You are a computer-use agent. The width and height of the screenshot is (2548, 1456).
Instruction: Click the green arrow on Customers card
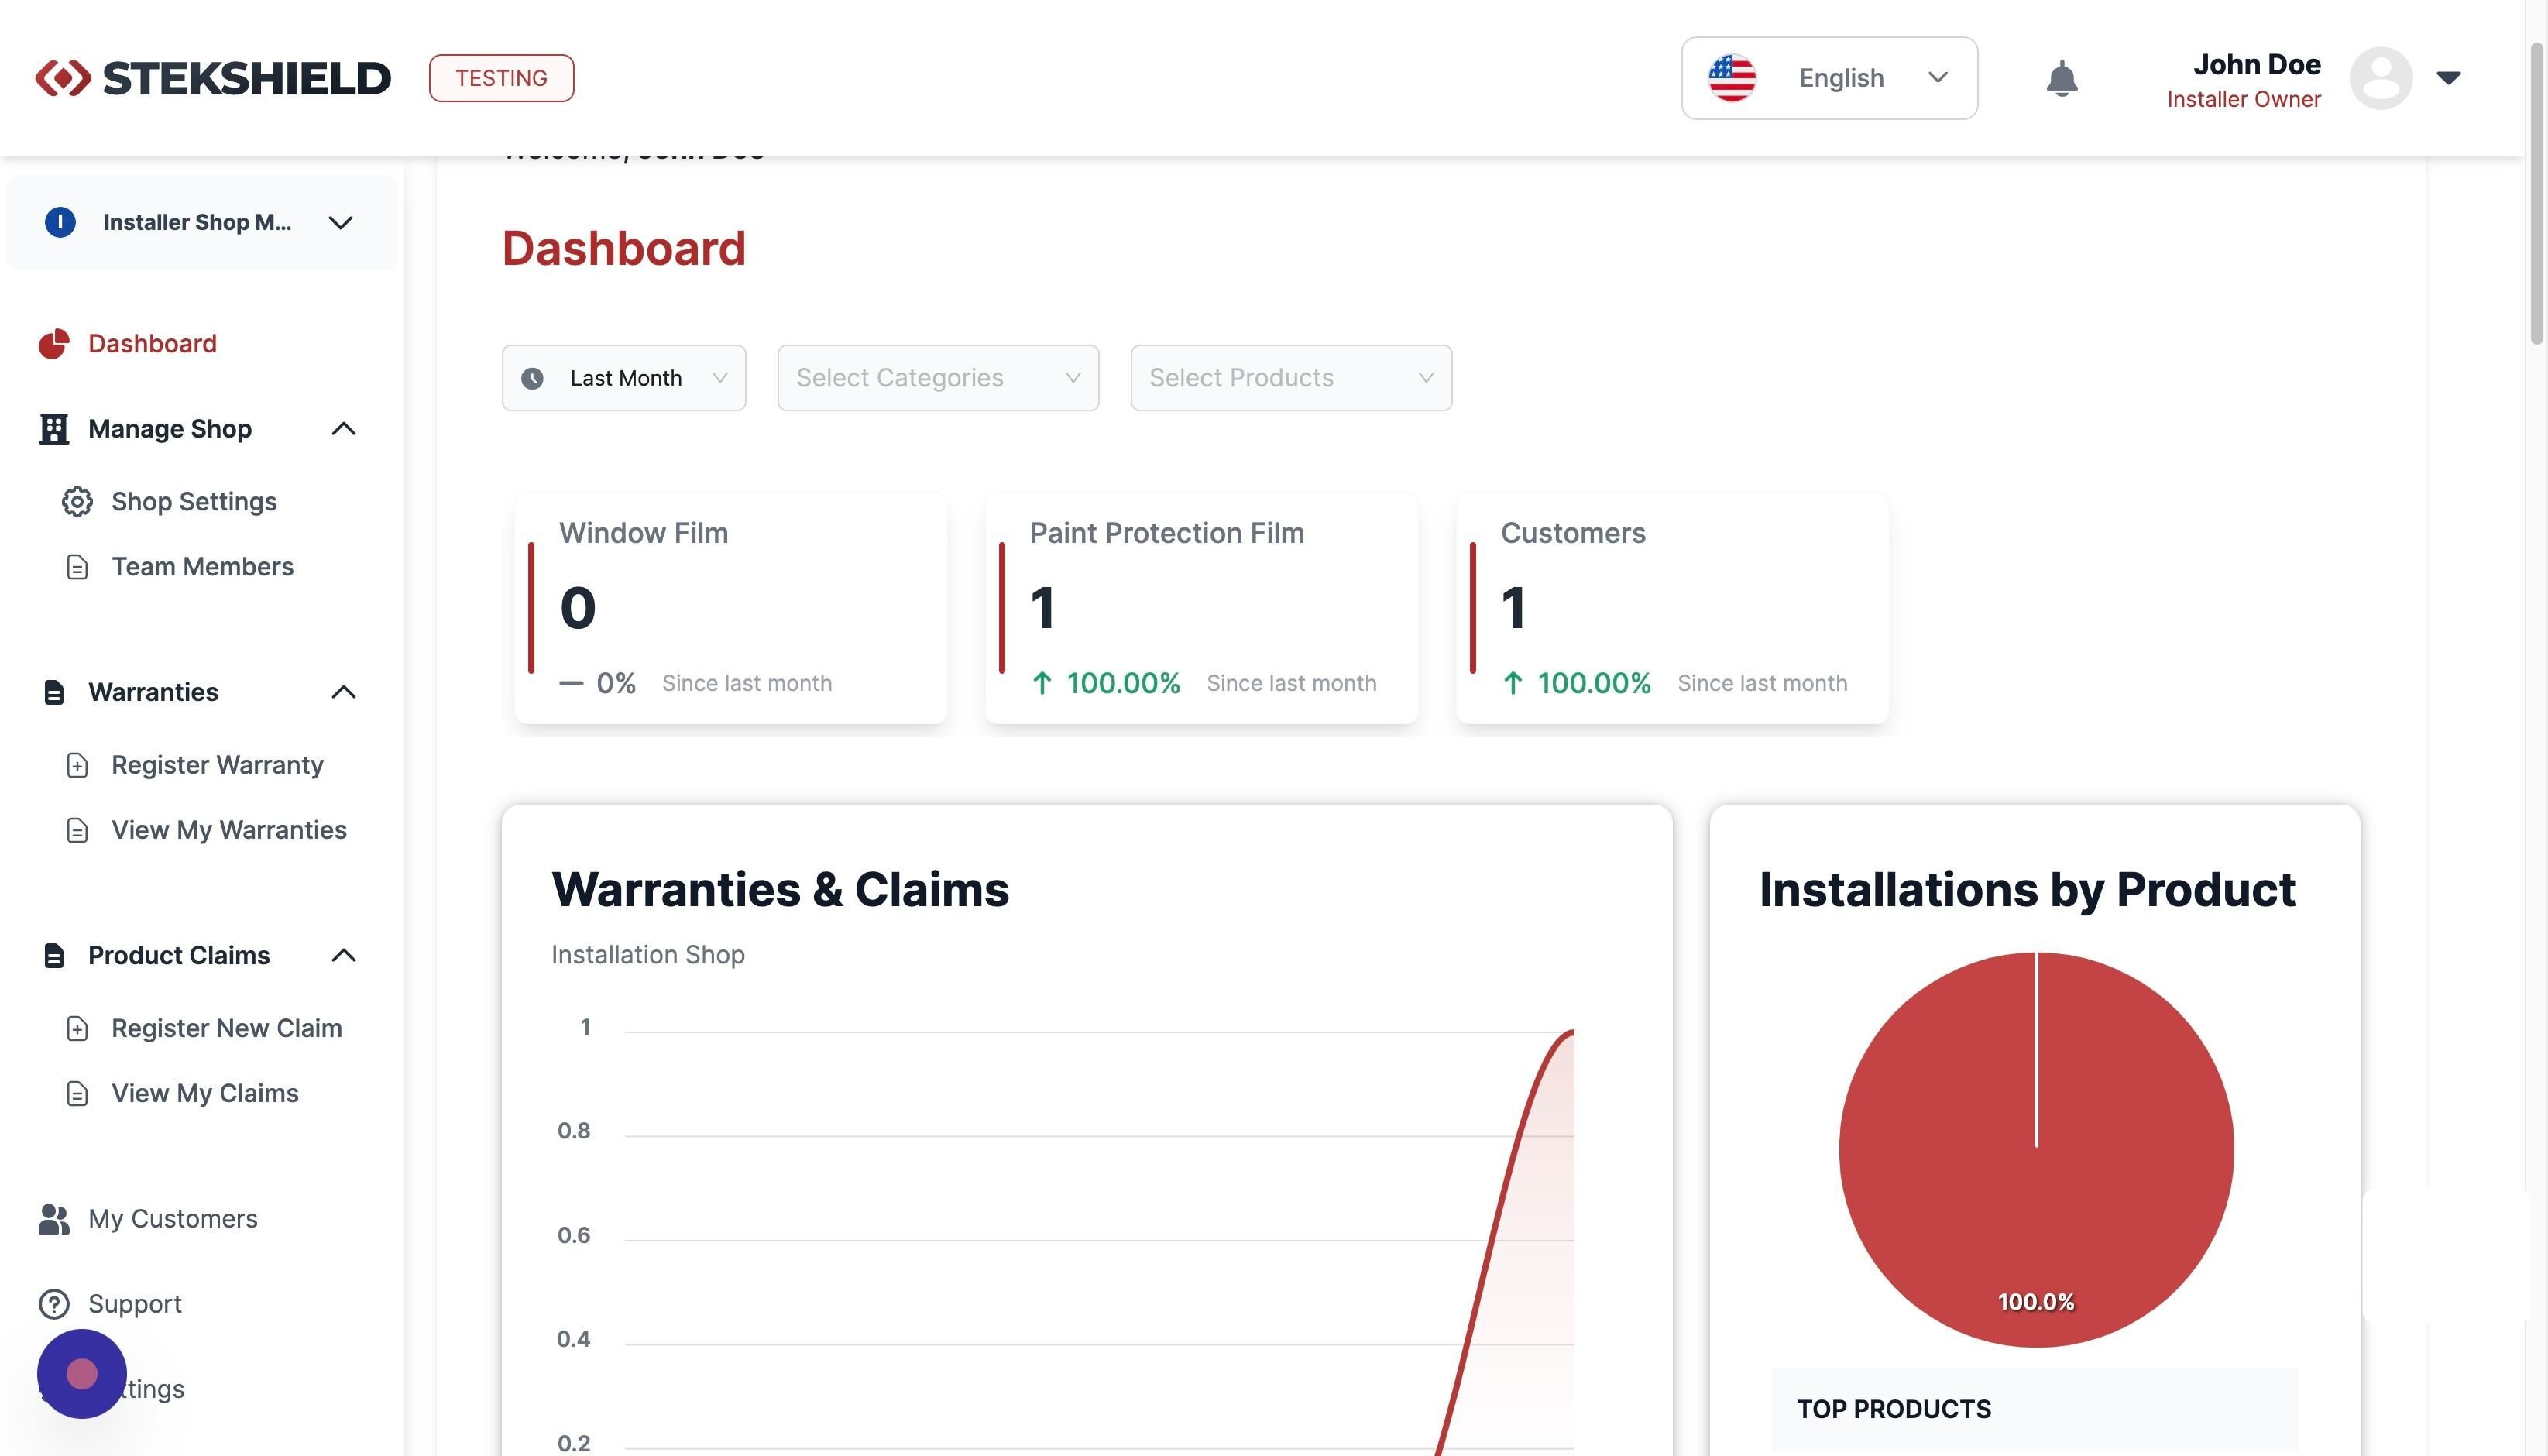1512,683
